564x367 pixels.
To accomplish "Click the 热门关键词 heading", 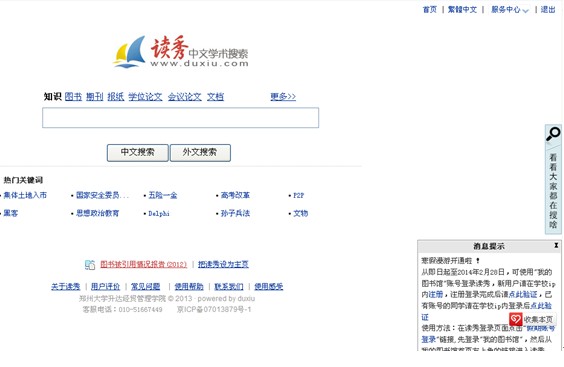I will (23, 180).
